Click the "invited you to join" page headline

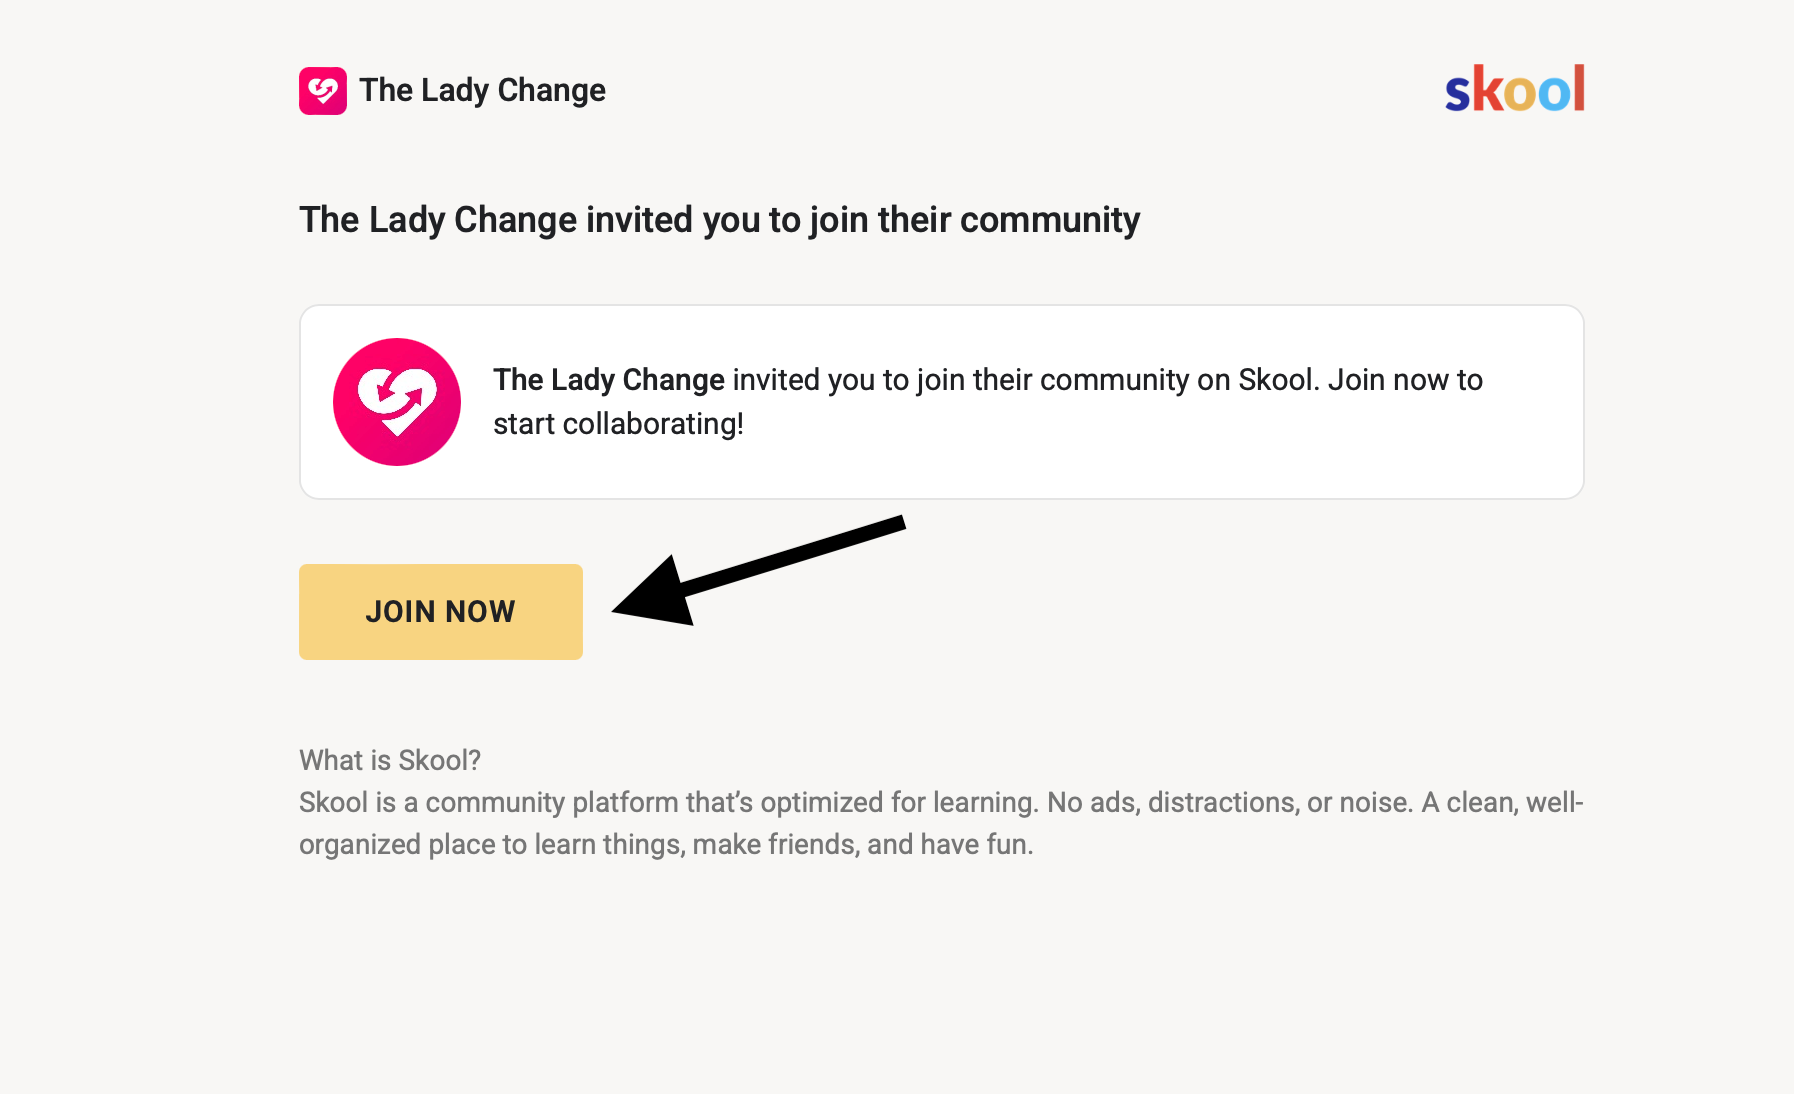(x=719, y=220)
